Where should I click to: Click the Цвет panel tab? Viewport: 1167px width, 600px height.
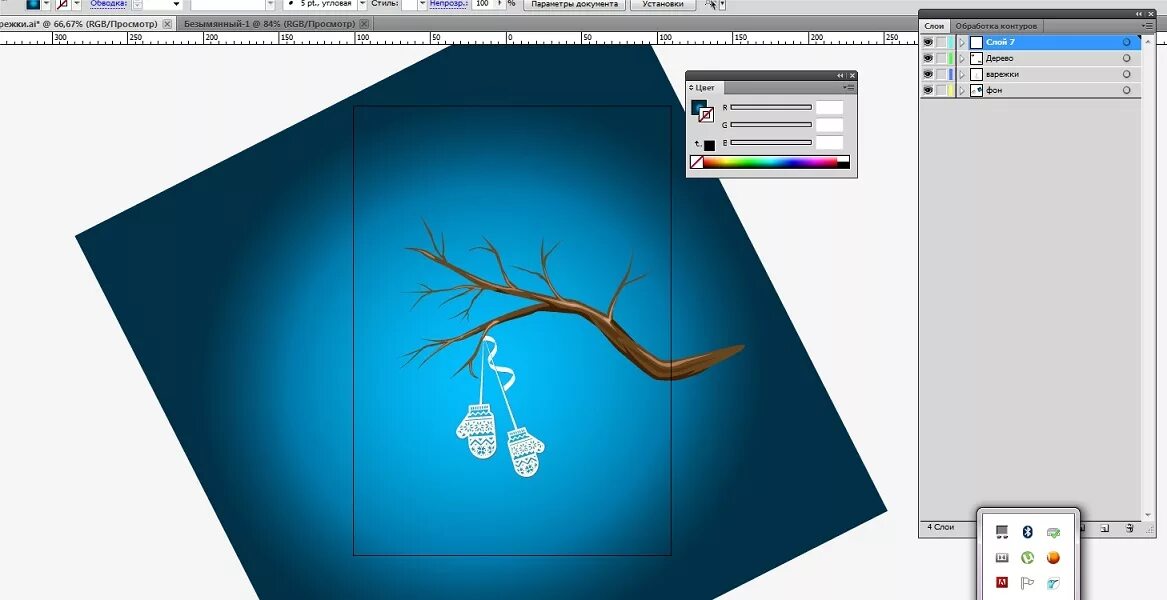pyautogui.click(x=703, y=88)
